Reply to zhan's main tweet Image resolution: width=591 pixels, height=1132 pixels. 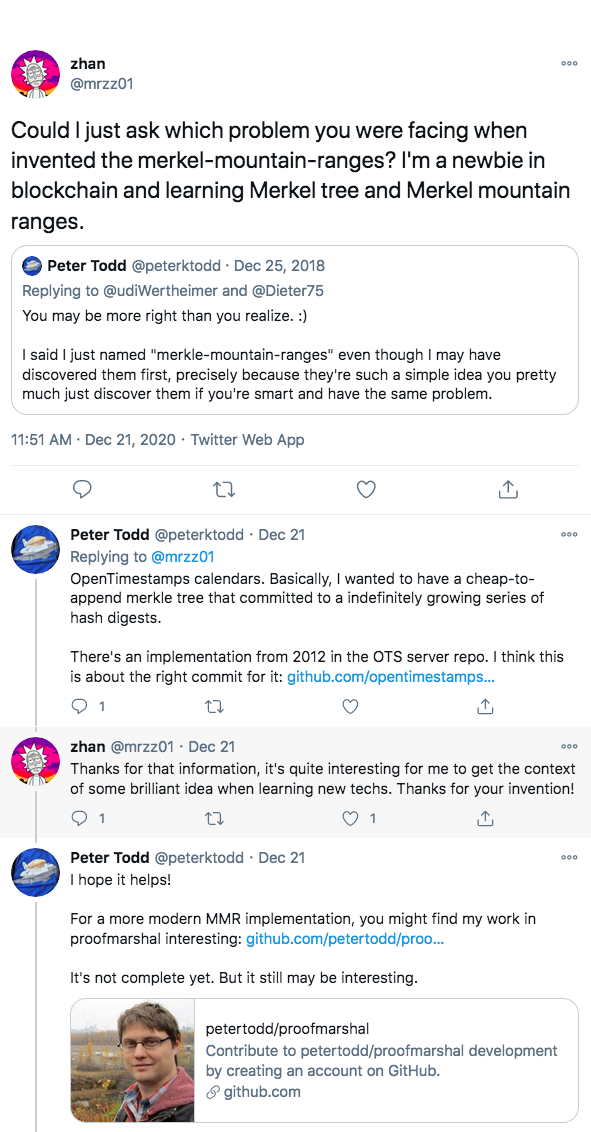[83, 489]
